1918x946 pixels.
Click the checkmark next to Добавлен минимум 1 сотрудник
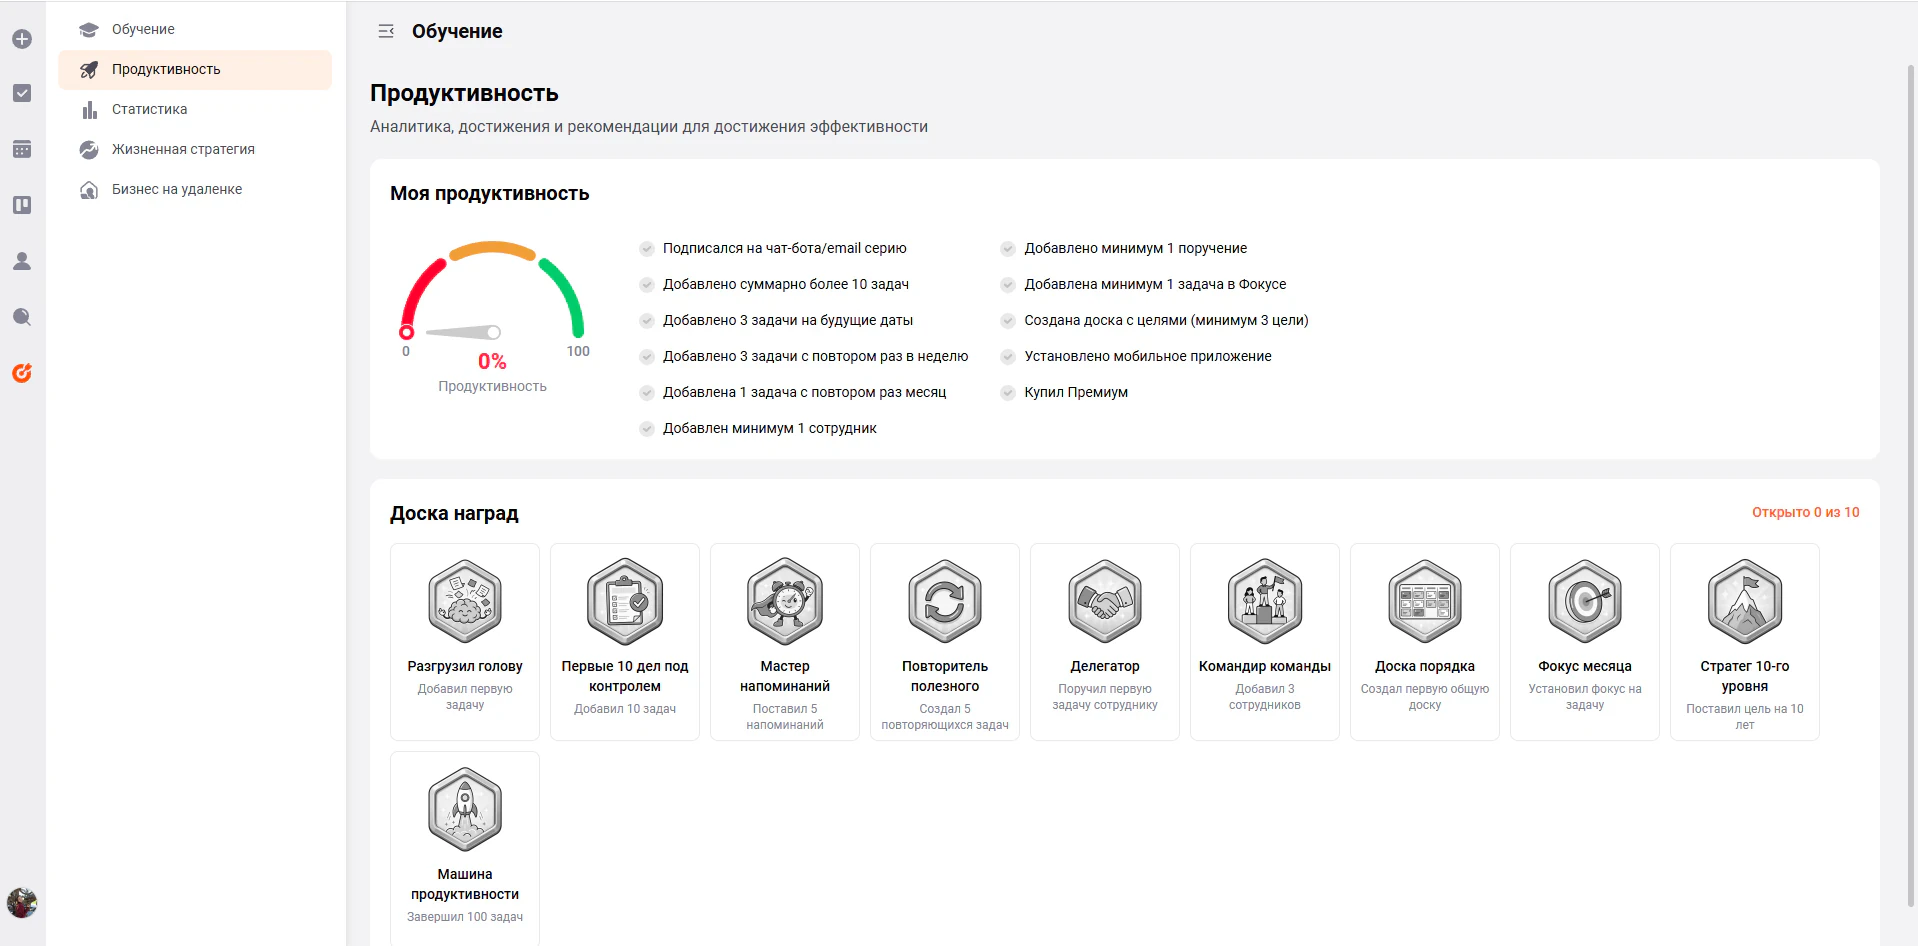[647, 428]
